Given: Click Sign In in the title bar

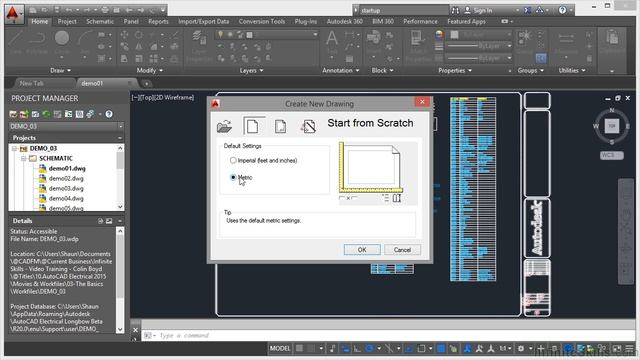Looking at the screenshot, I should 482,10.
